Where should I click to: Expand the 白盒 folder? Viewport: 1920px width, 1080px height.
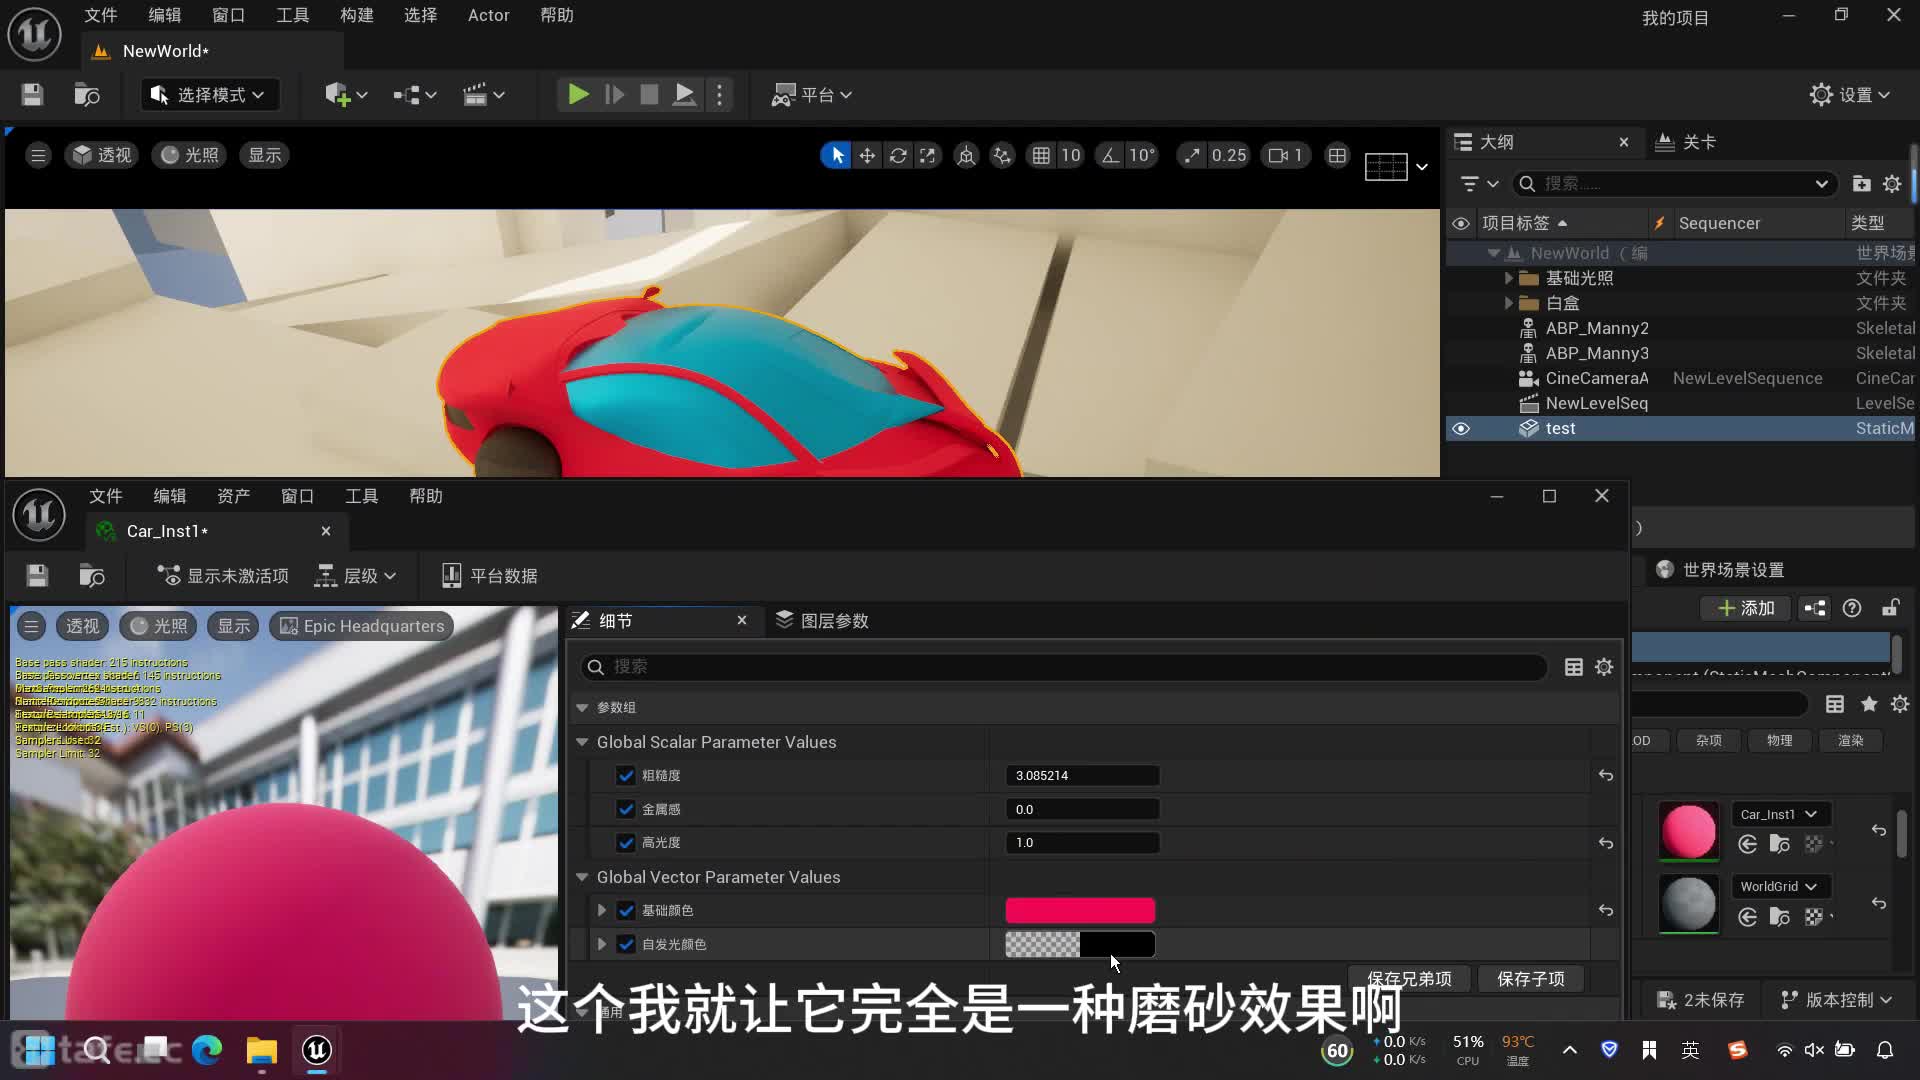click(x=1509, y=303)
